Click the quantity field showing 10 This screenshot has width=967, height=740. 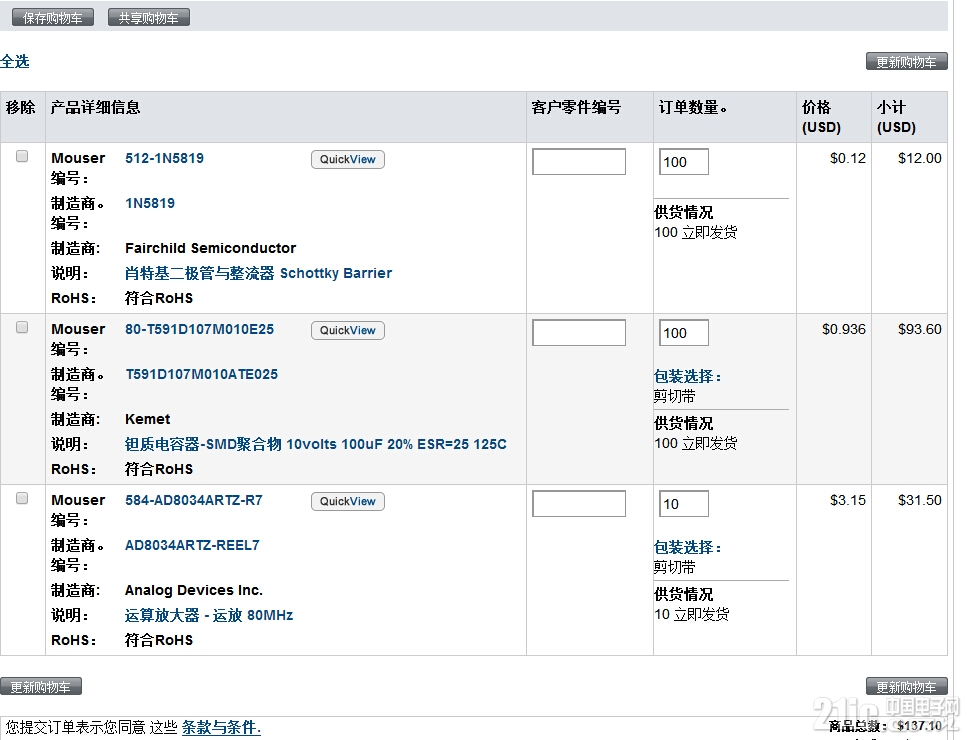click(684, 503)
